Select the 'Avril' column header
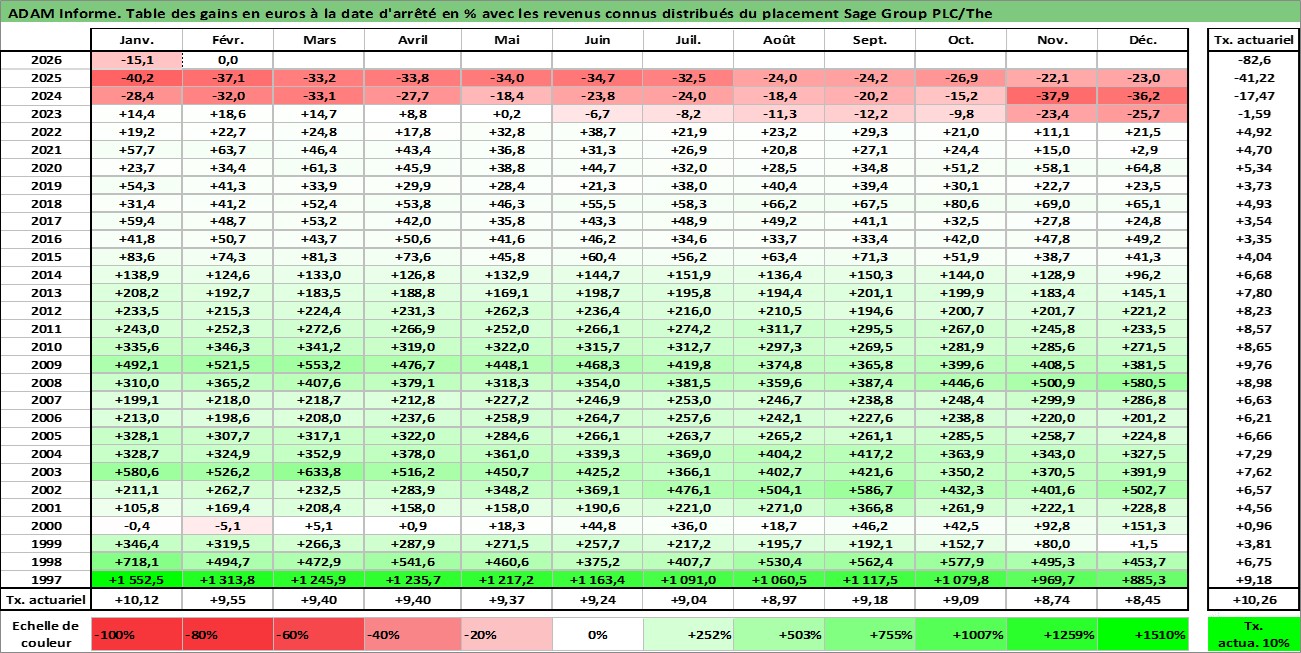The height and width of the screenshot is (653, 1301). click(x=412, y=40)
